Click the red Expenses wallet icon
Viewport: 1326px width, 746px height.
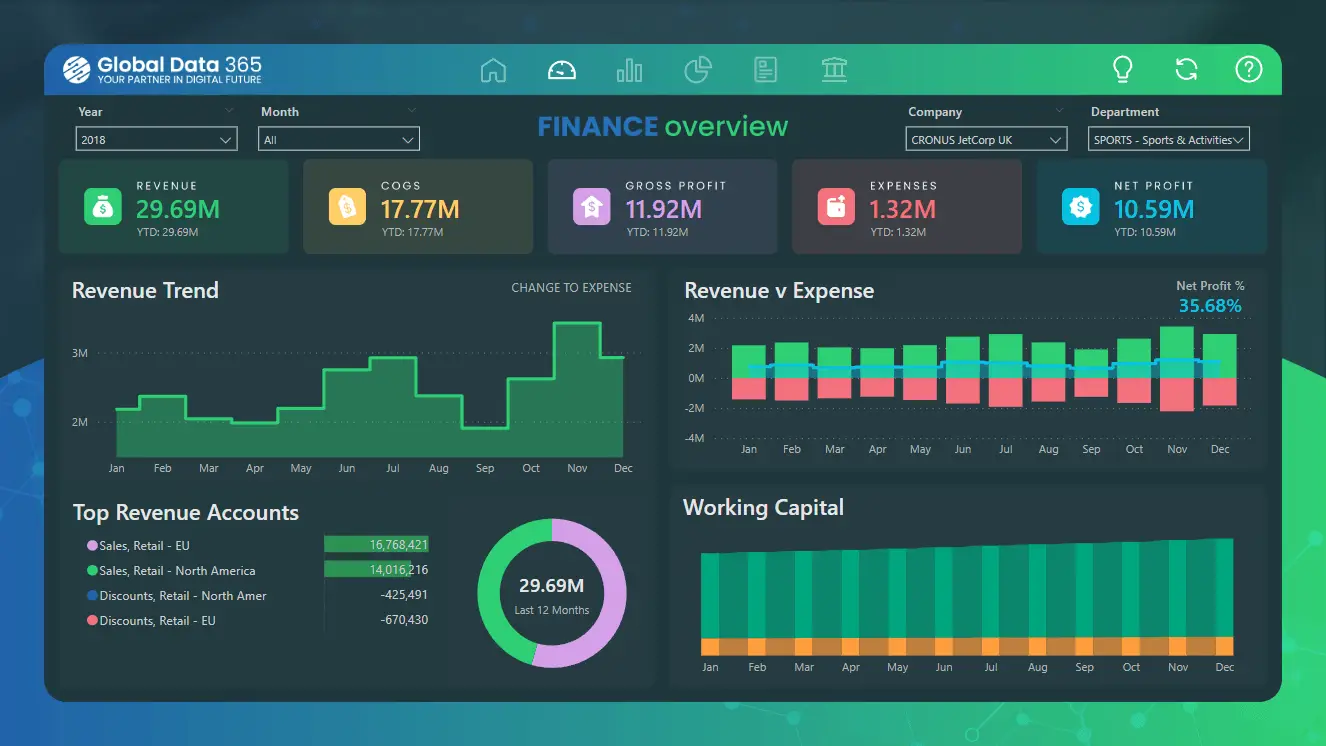(836, 207)
